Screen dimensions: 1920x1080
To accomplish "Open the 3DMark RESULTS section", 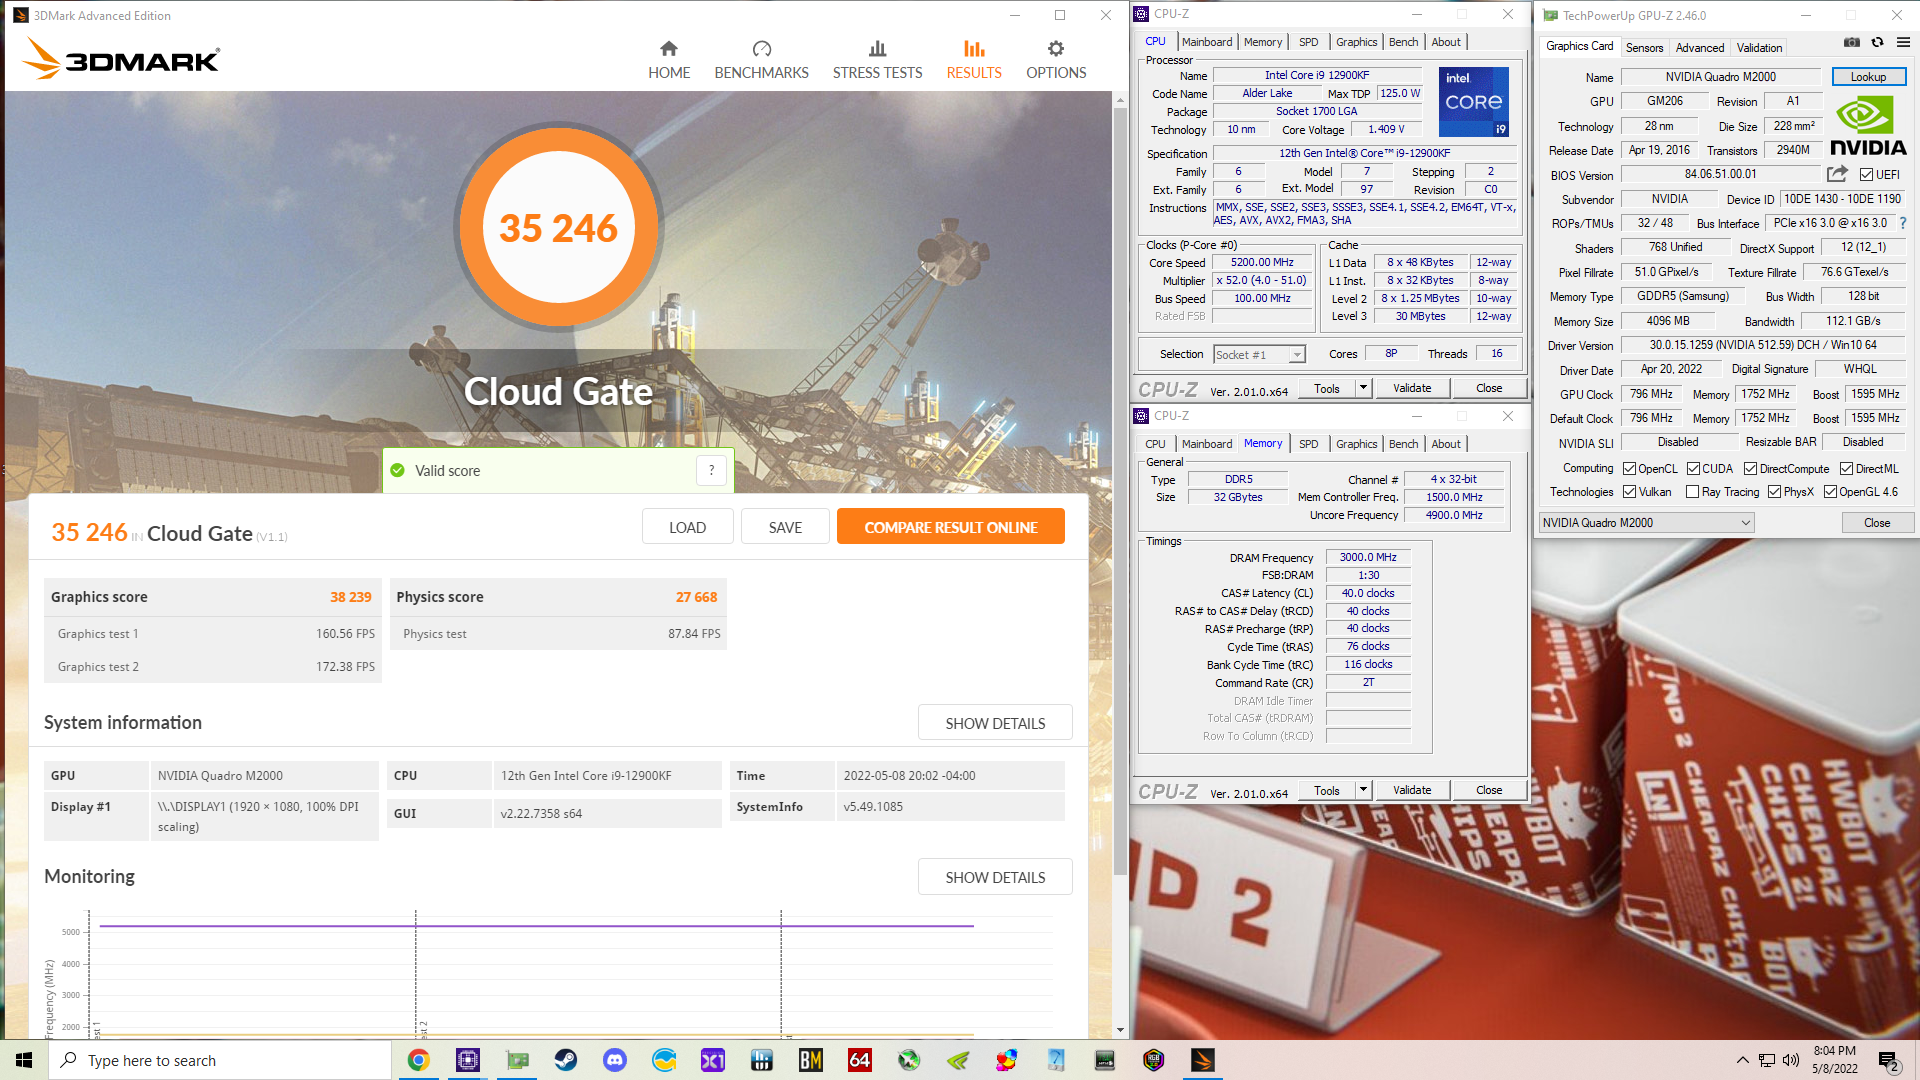I will pyautogui.click(x=974, y=61).
